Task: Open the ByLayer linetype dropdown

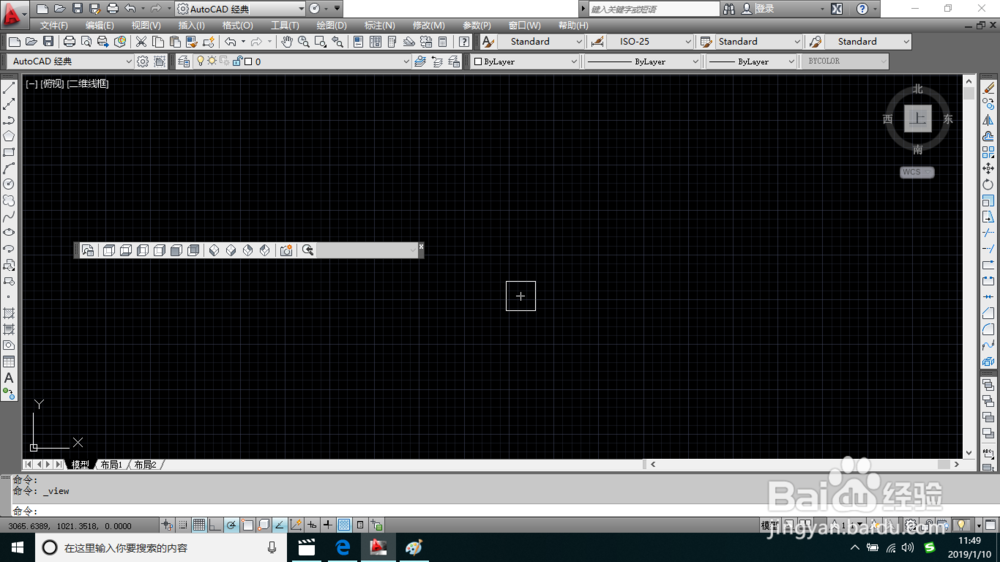Action: tap(695, 61)
